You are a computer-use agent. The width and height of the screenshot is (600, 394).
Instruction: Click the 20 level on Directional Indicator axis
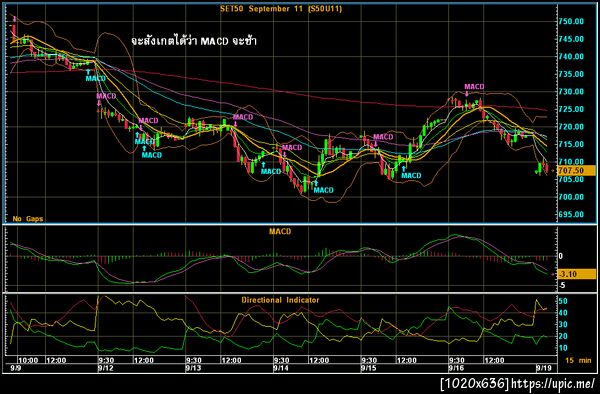(x=563, y=337)
